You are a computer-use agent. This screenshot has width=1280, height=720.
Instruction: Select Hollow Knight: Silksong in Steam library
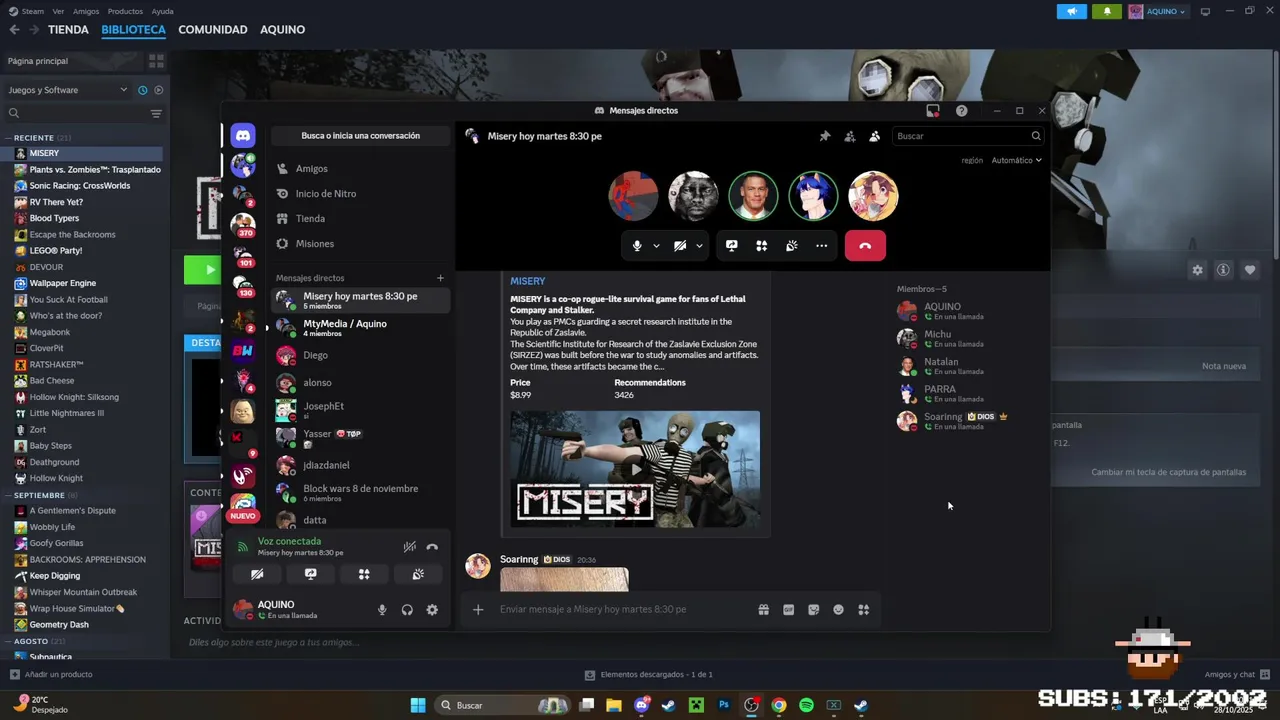(x=74, y=397)
